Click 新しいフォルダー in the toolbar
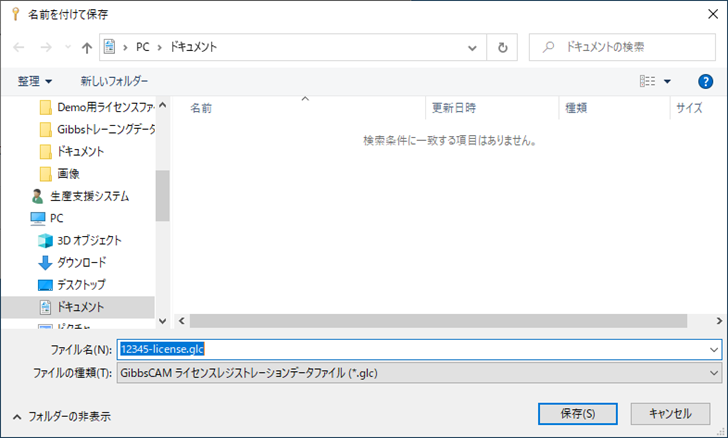The width and height of the screenshot is (728, 438). tap(114, 80)
